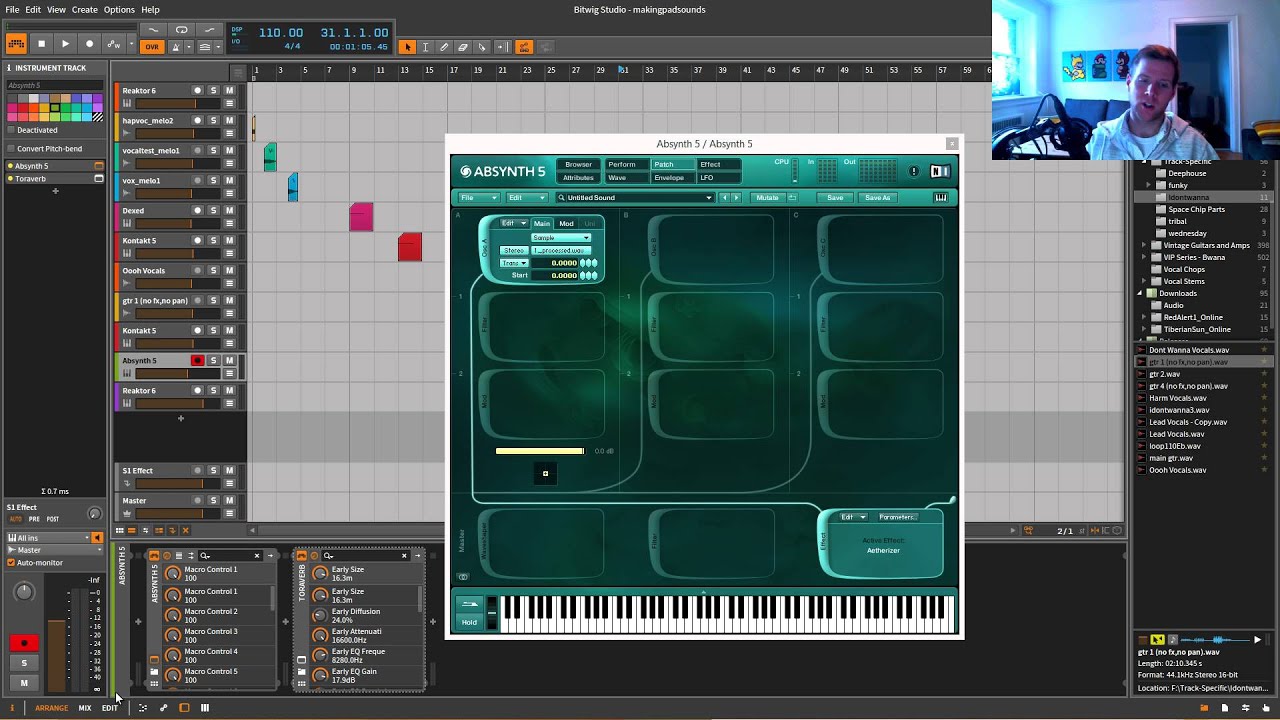The image size is (1280, 720).
Task: Toggle the Stereo button on Osc A
Action: (514, 250)
